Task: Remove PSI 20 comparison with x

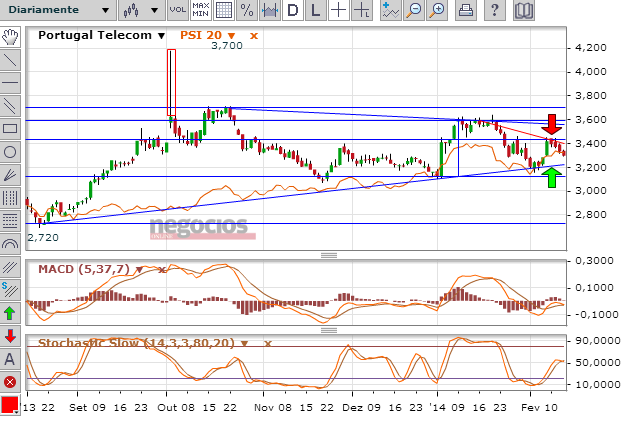Action: (254, 36)
